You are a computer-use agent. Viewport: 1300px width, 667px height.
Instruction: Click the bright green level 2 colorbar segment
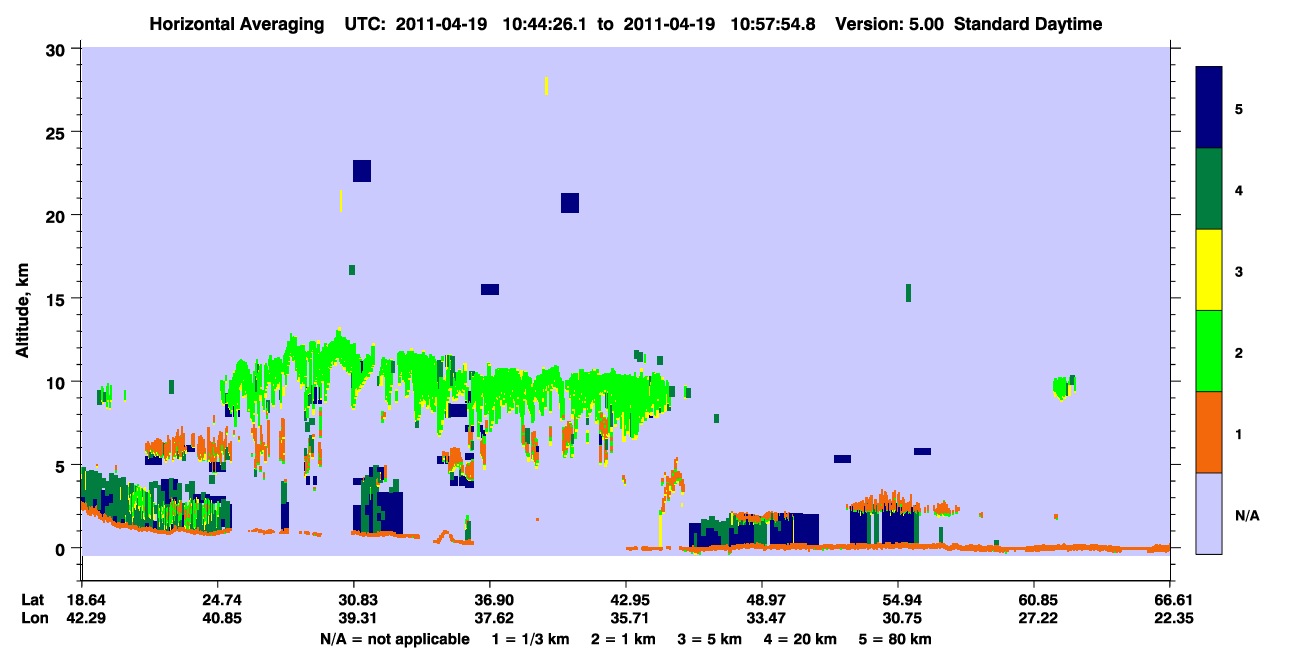1209,350
